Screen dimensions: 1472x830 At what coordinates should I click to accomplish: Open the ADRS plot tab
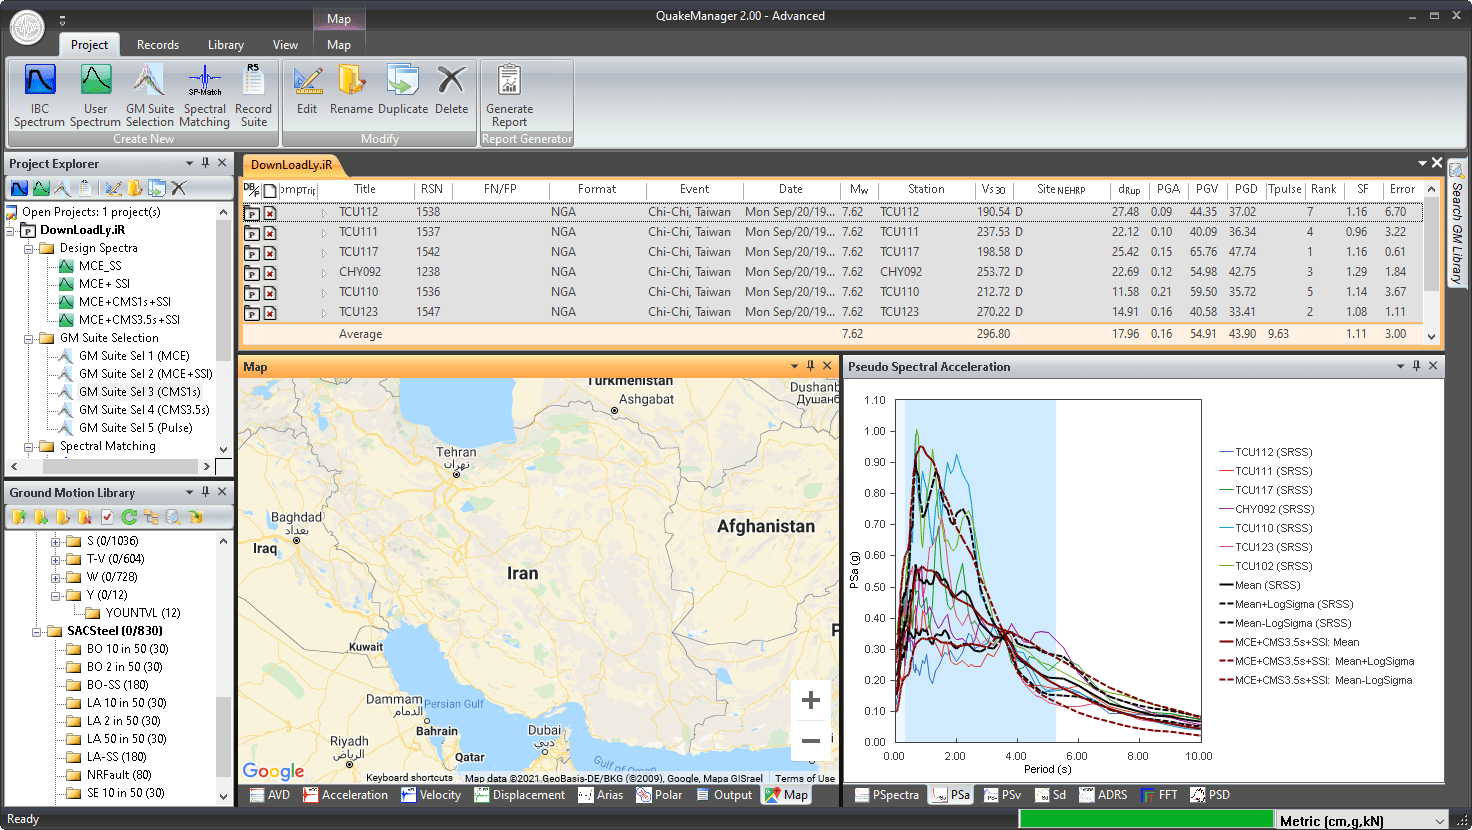click(1103, 795)
